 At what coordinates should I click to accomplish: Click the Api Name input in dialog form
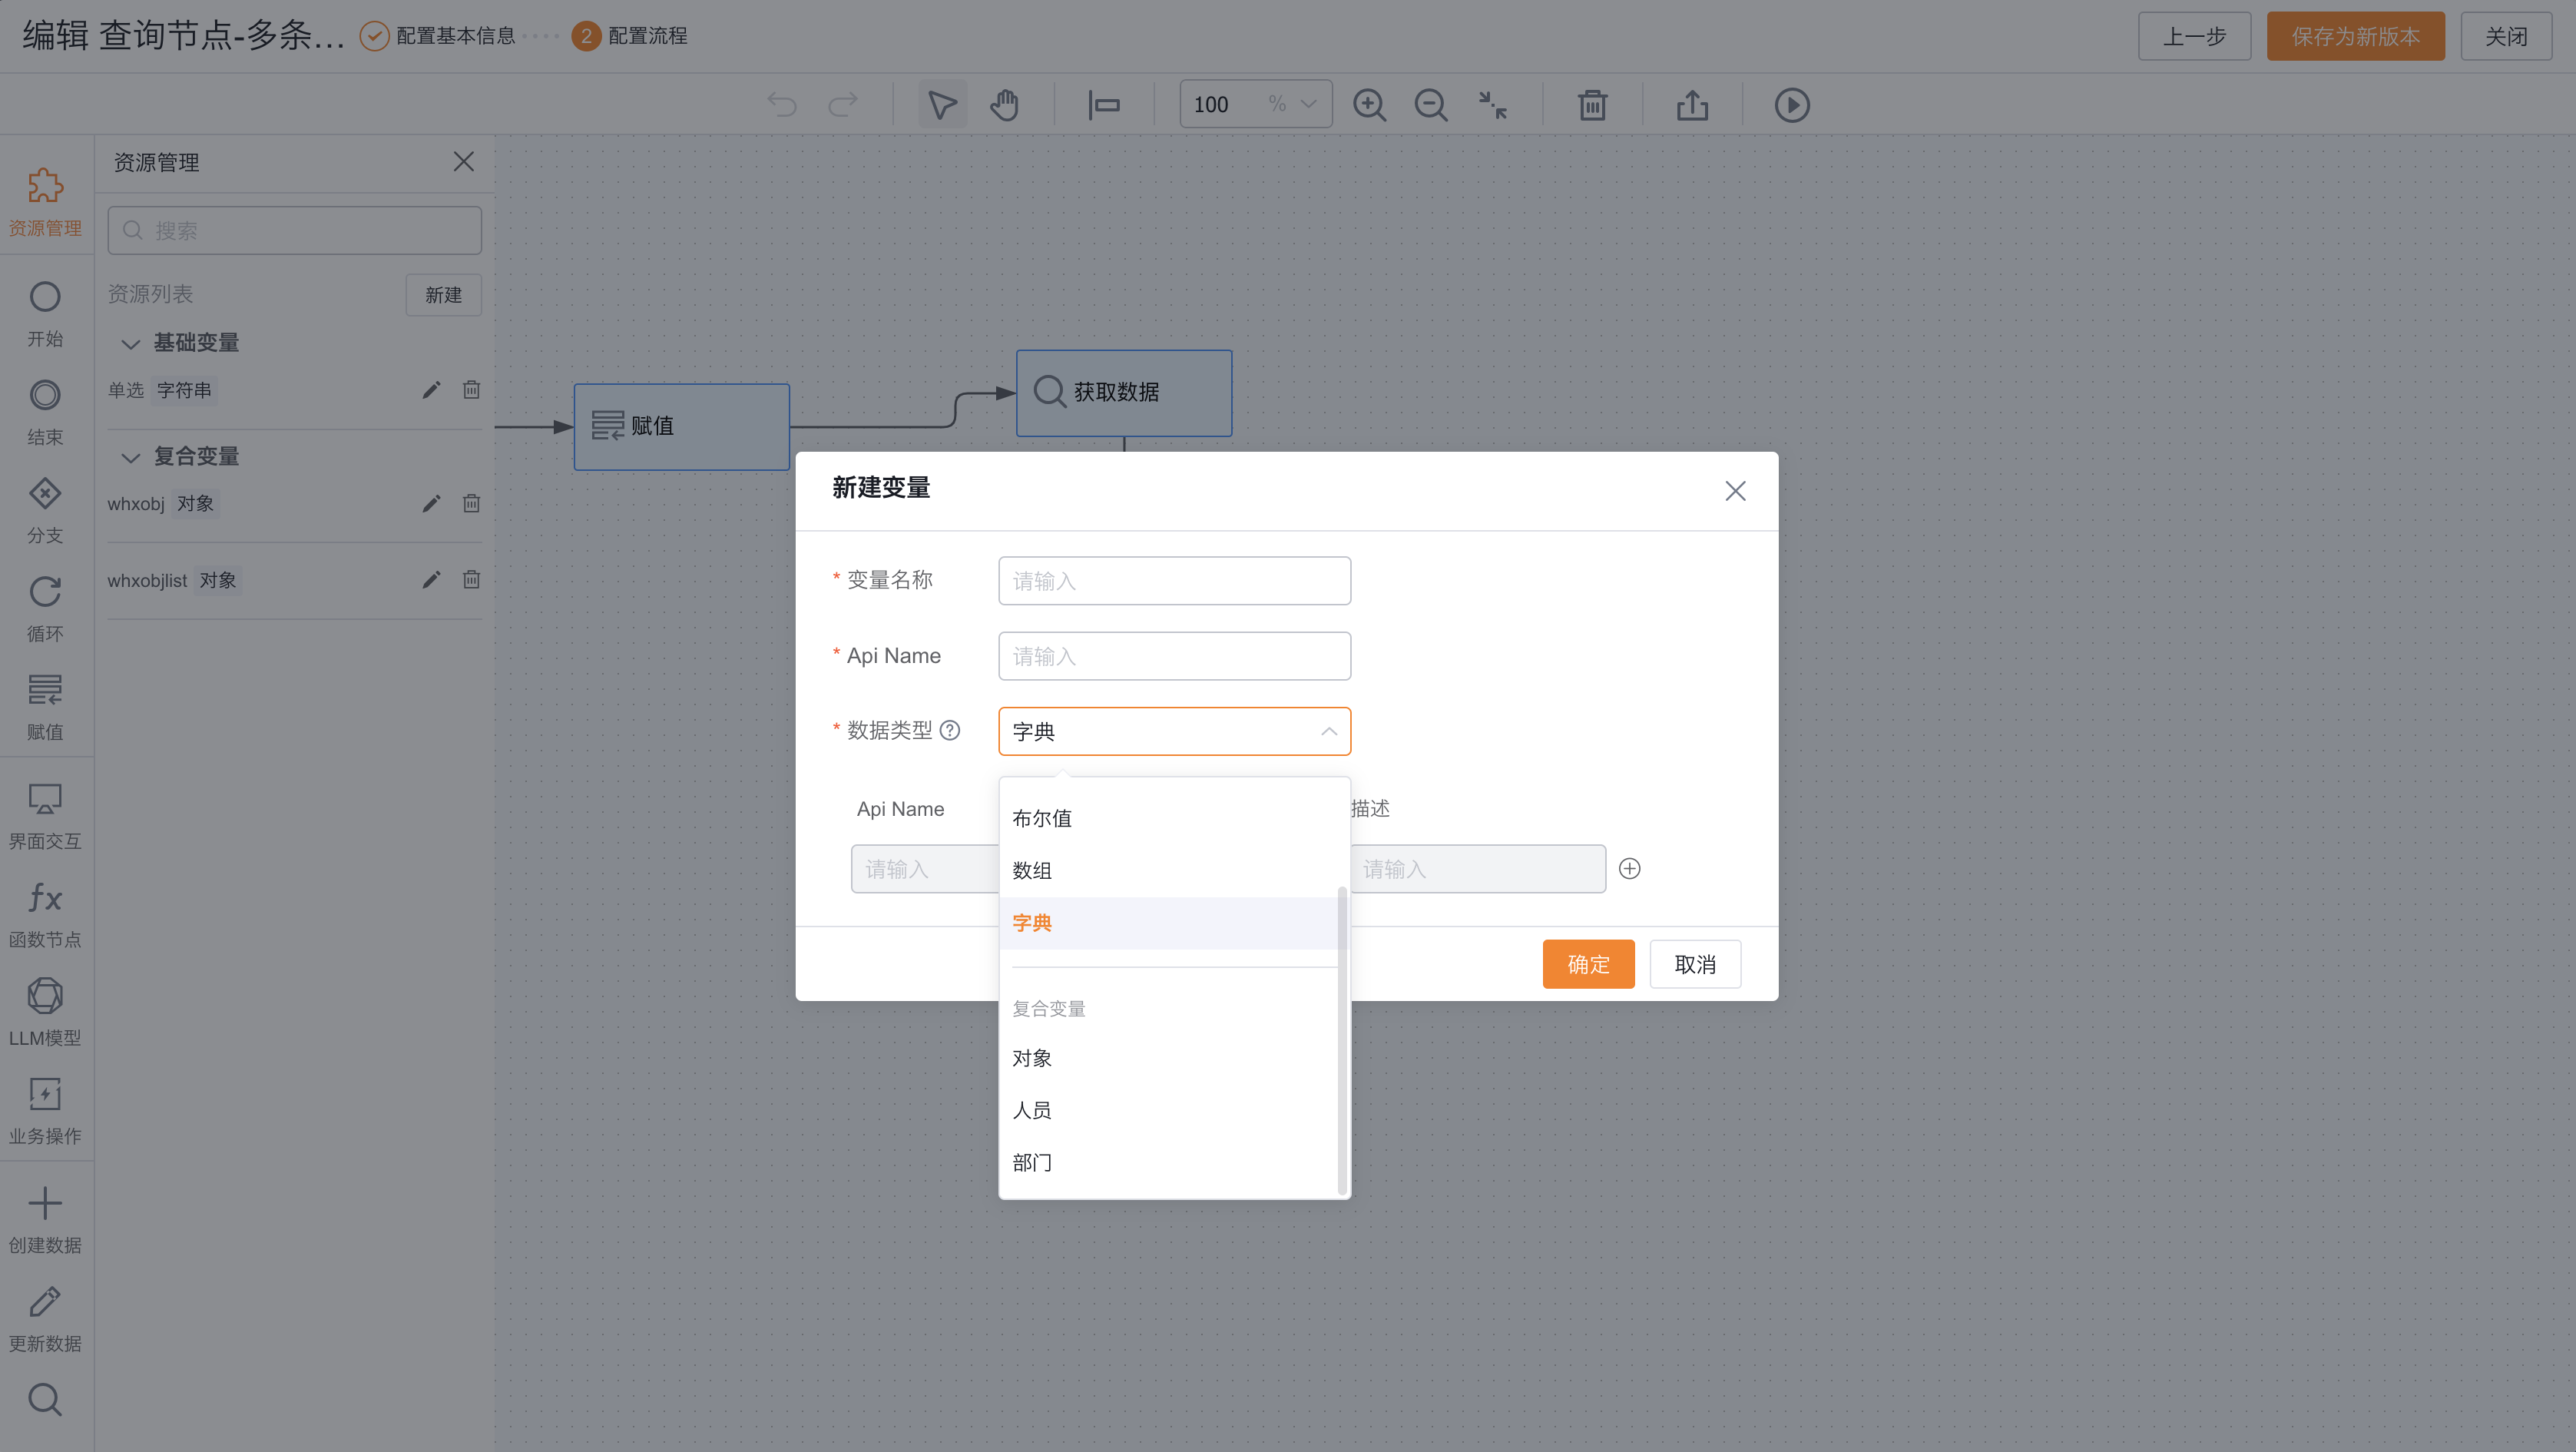point(1174,656)
